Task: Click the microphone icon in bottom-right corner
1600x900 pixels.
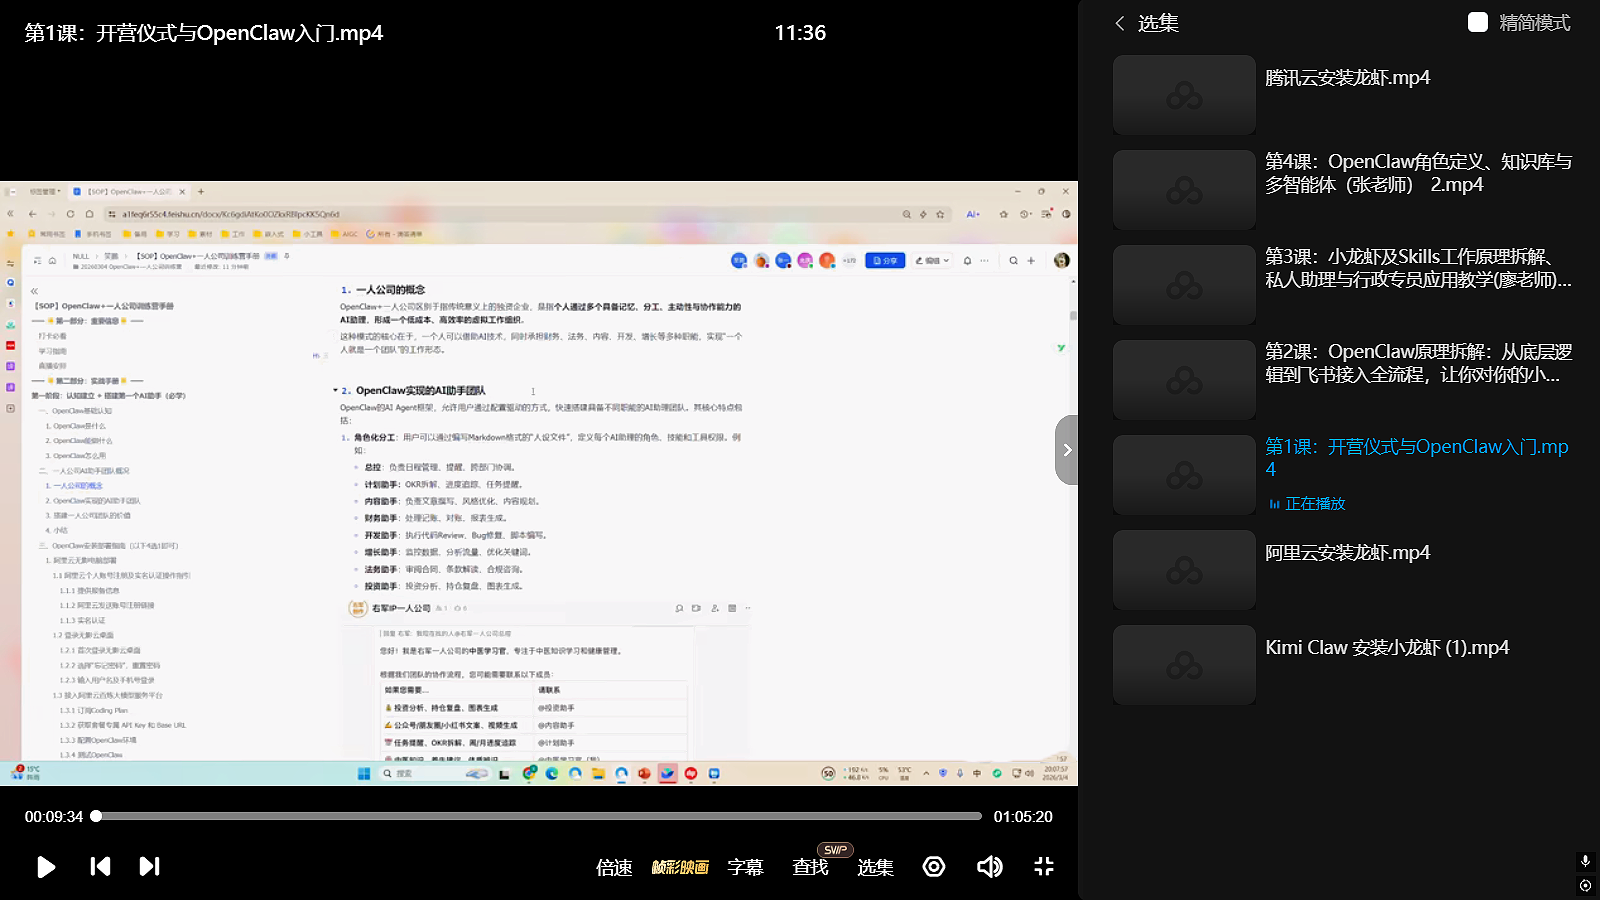Action: (x=1585, y=861)
